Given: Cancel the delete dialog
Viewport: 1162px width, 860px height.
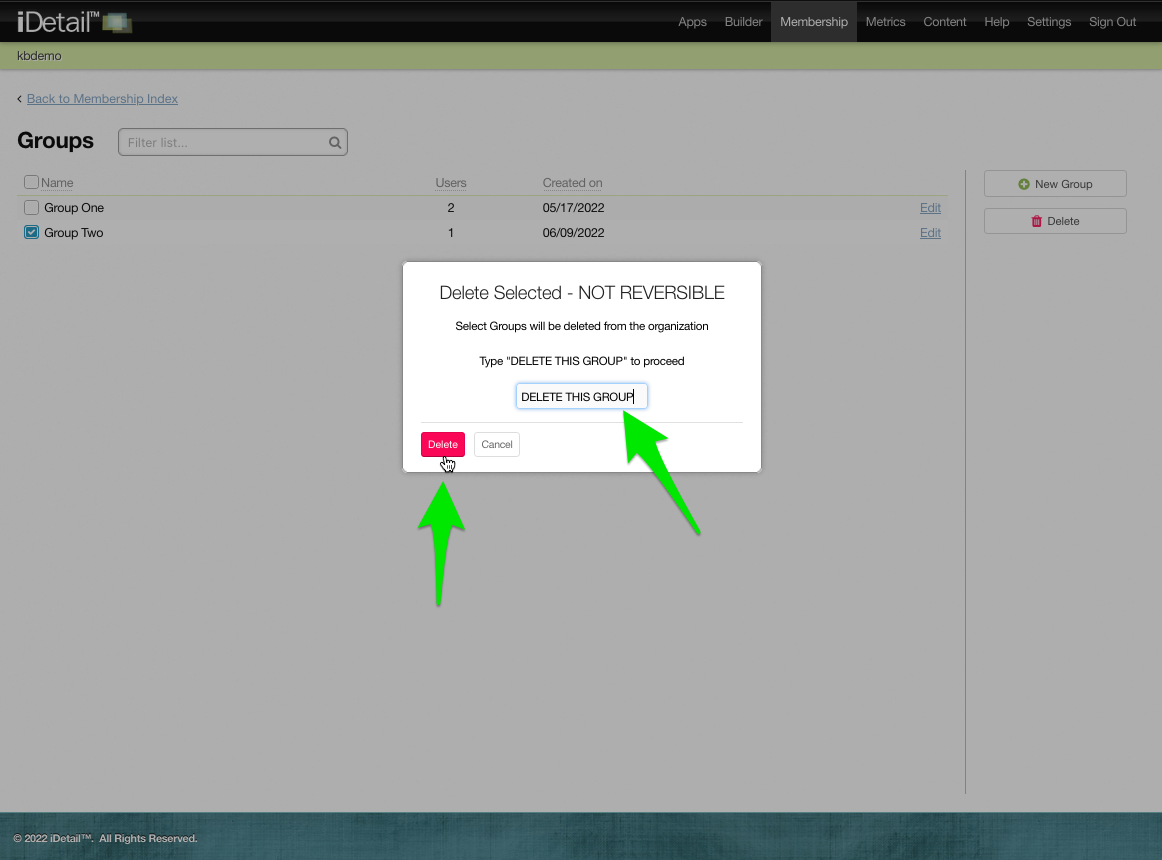Looking at the screenshot, I should [497, 444].
